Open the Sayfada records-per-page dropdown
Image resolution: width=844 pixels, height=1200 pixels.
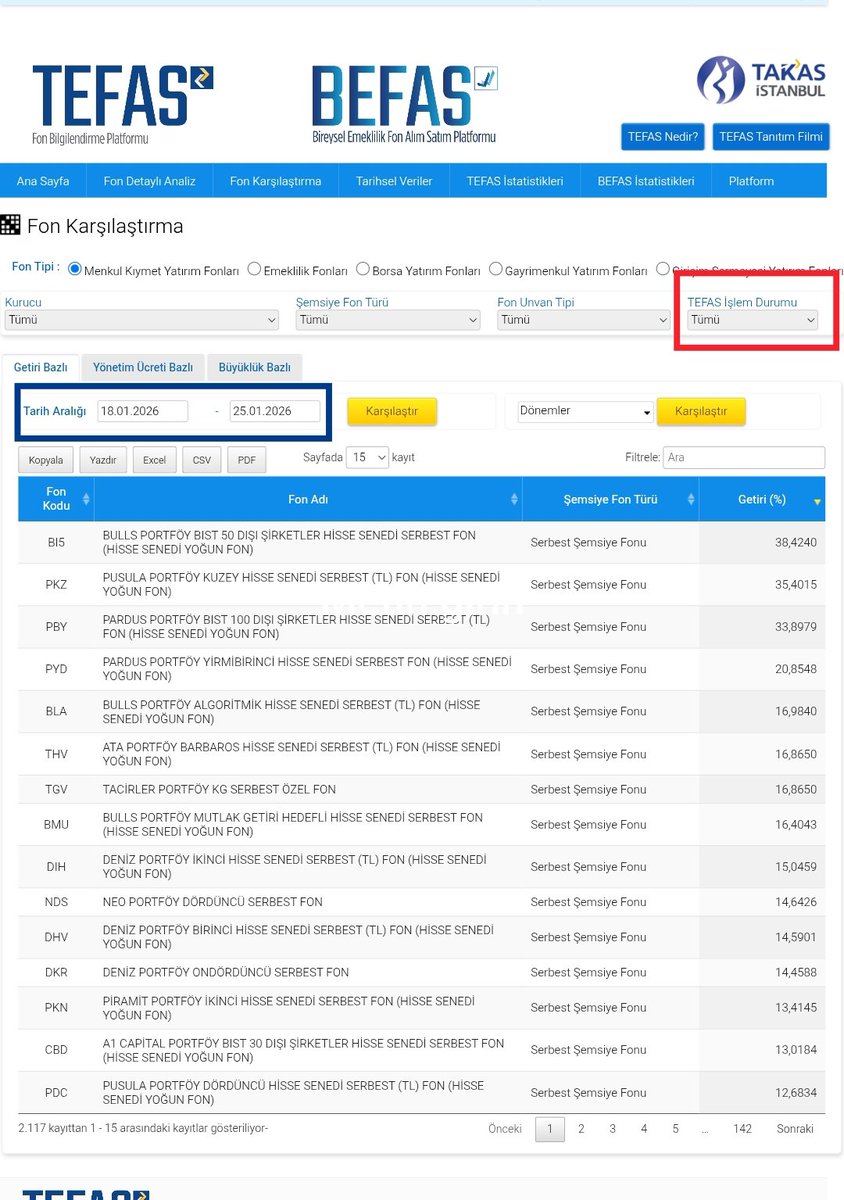tap(367, 457)
